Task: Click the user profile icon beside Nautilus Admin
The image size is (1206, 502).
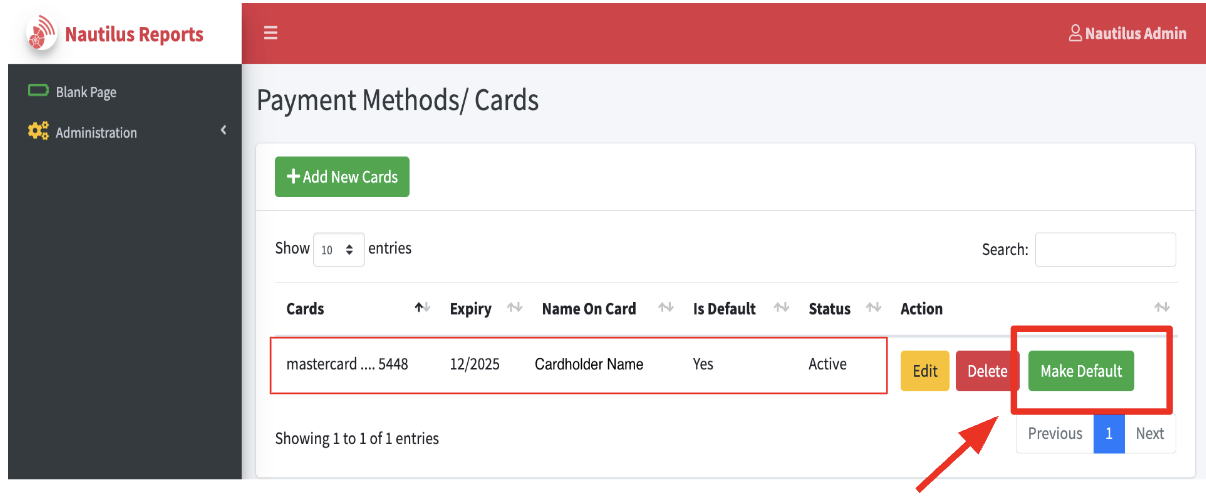Action: click(x=1075, y=33)
